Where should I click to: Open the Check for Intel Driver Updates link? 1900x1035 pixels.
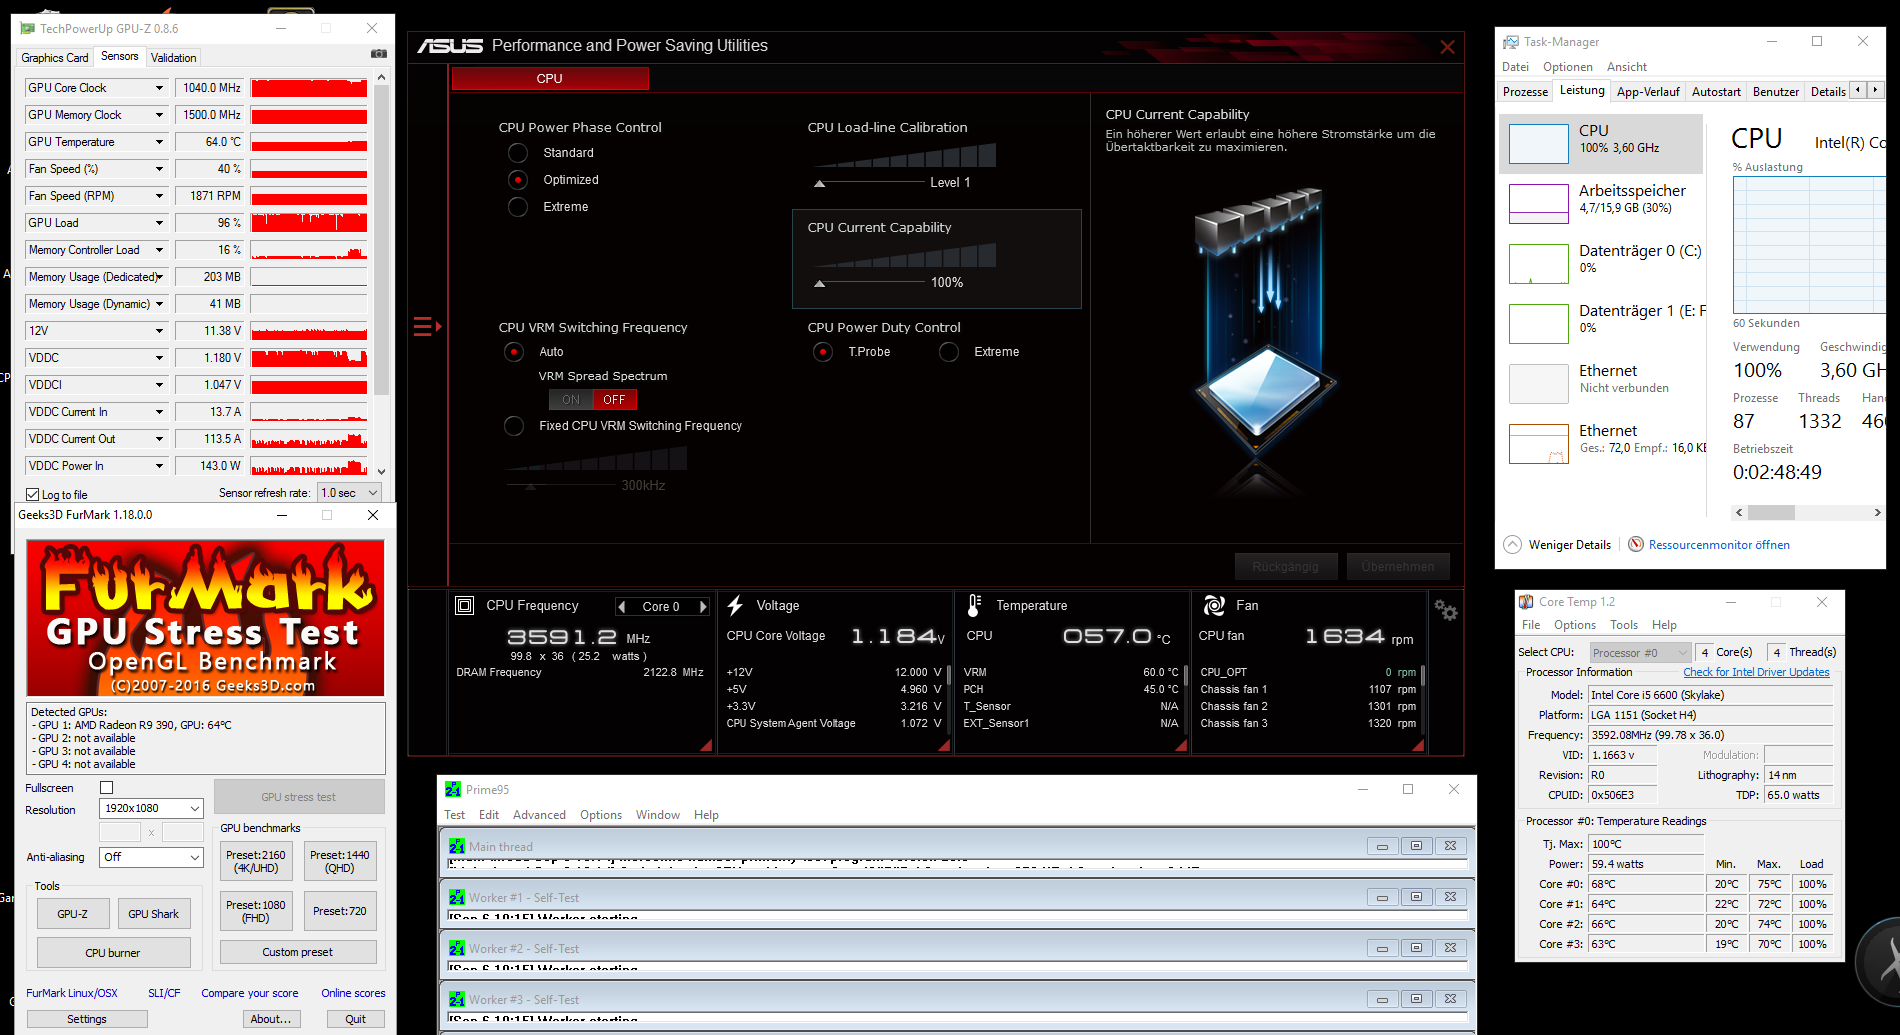pyautogui.click(x=1756, y=672)
